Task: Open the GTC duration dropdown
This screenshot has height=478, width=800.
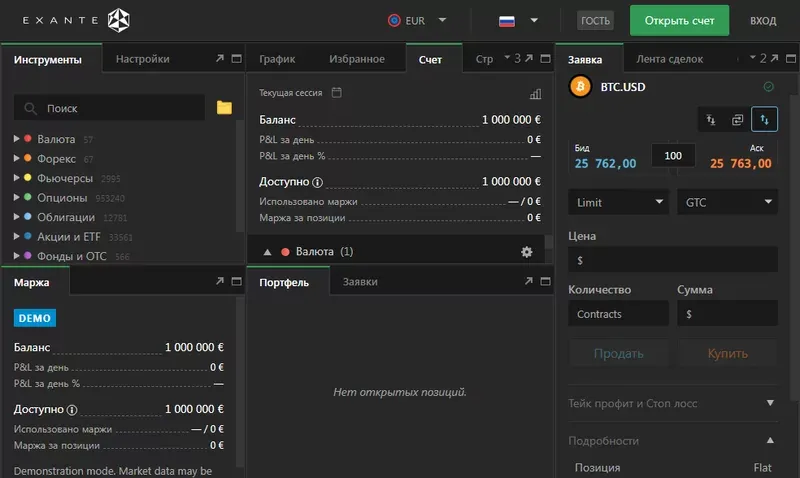Action: click(728, 202)
